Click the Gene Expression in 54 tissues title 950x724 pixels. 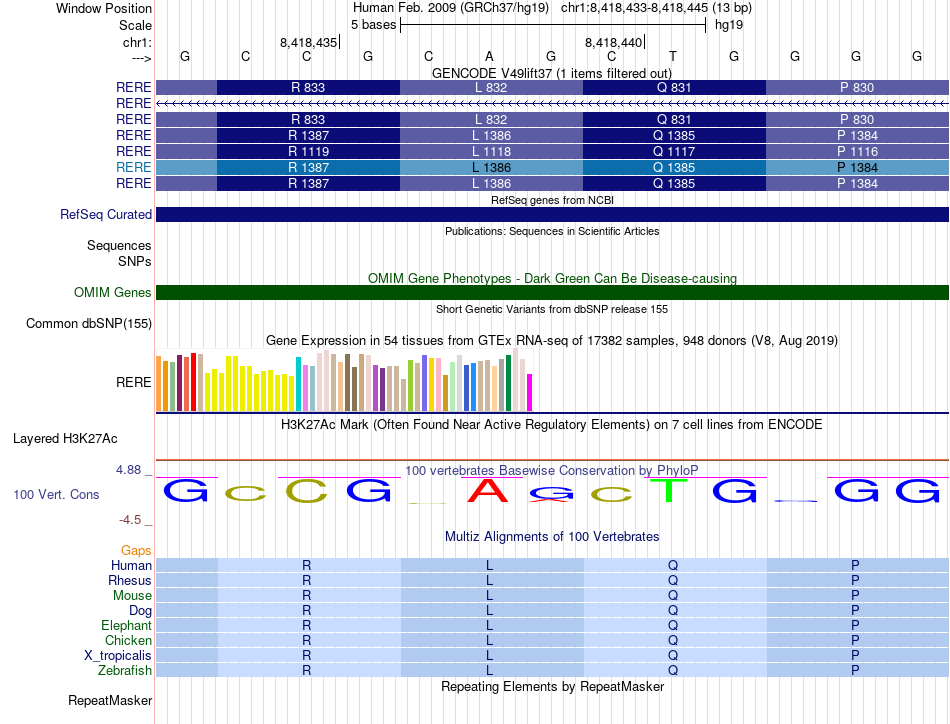coord(551,340)
